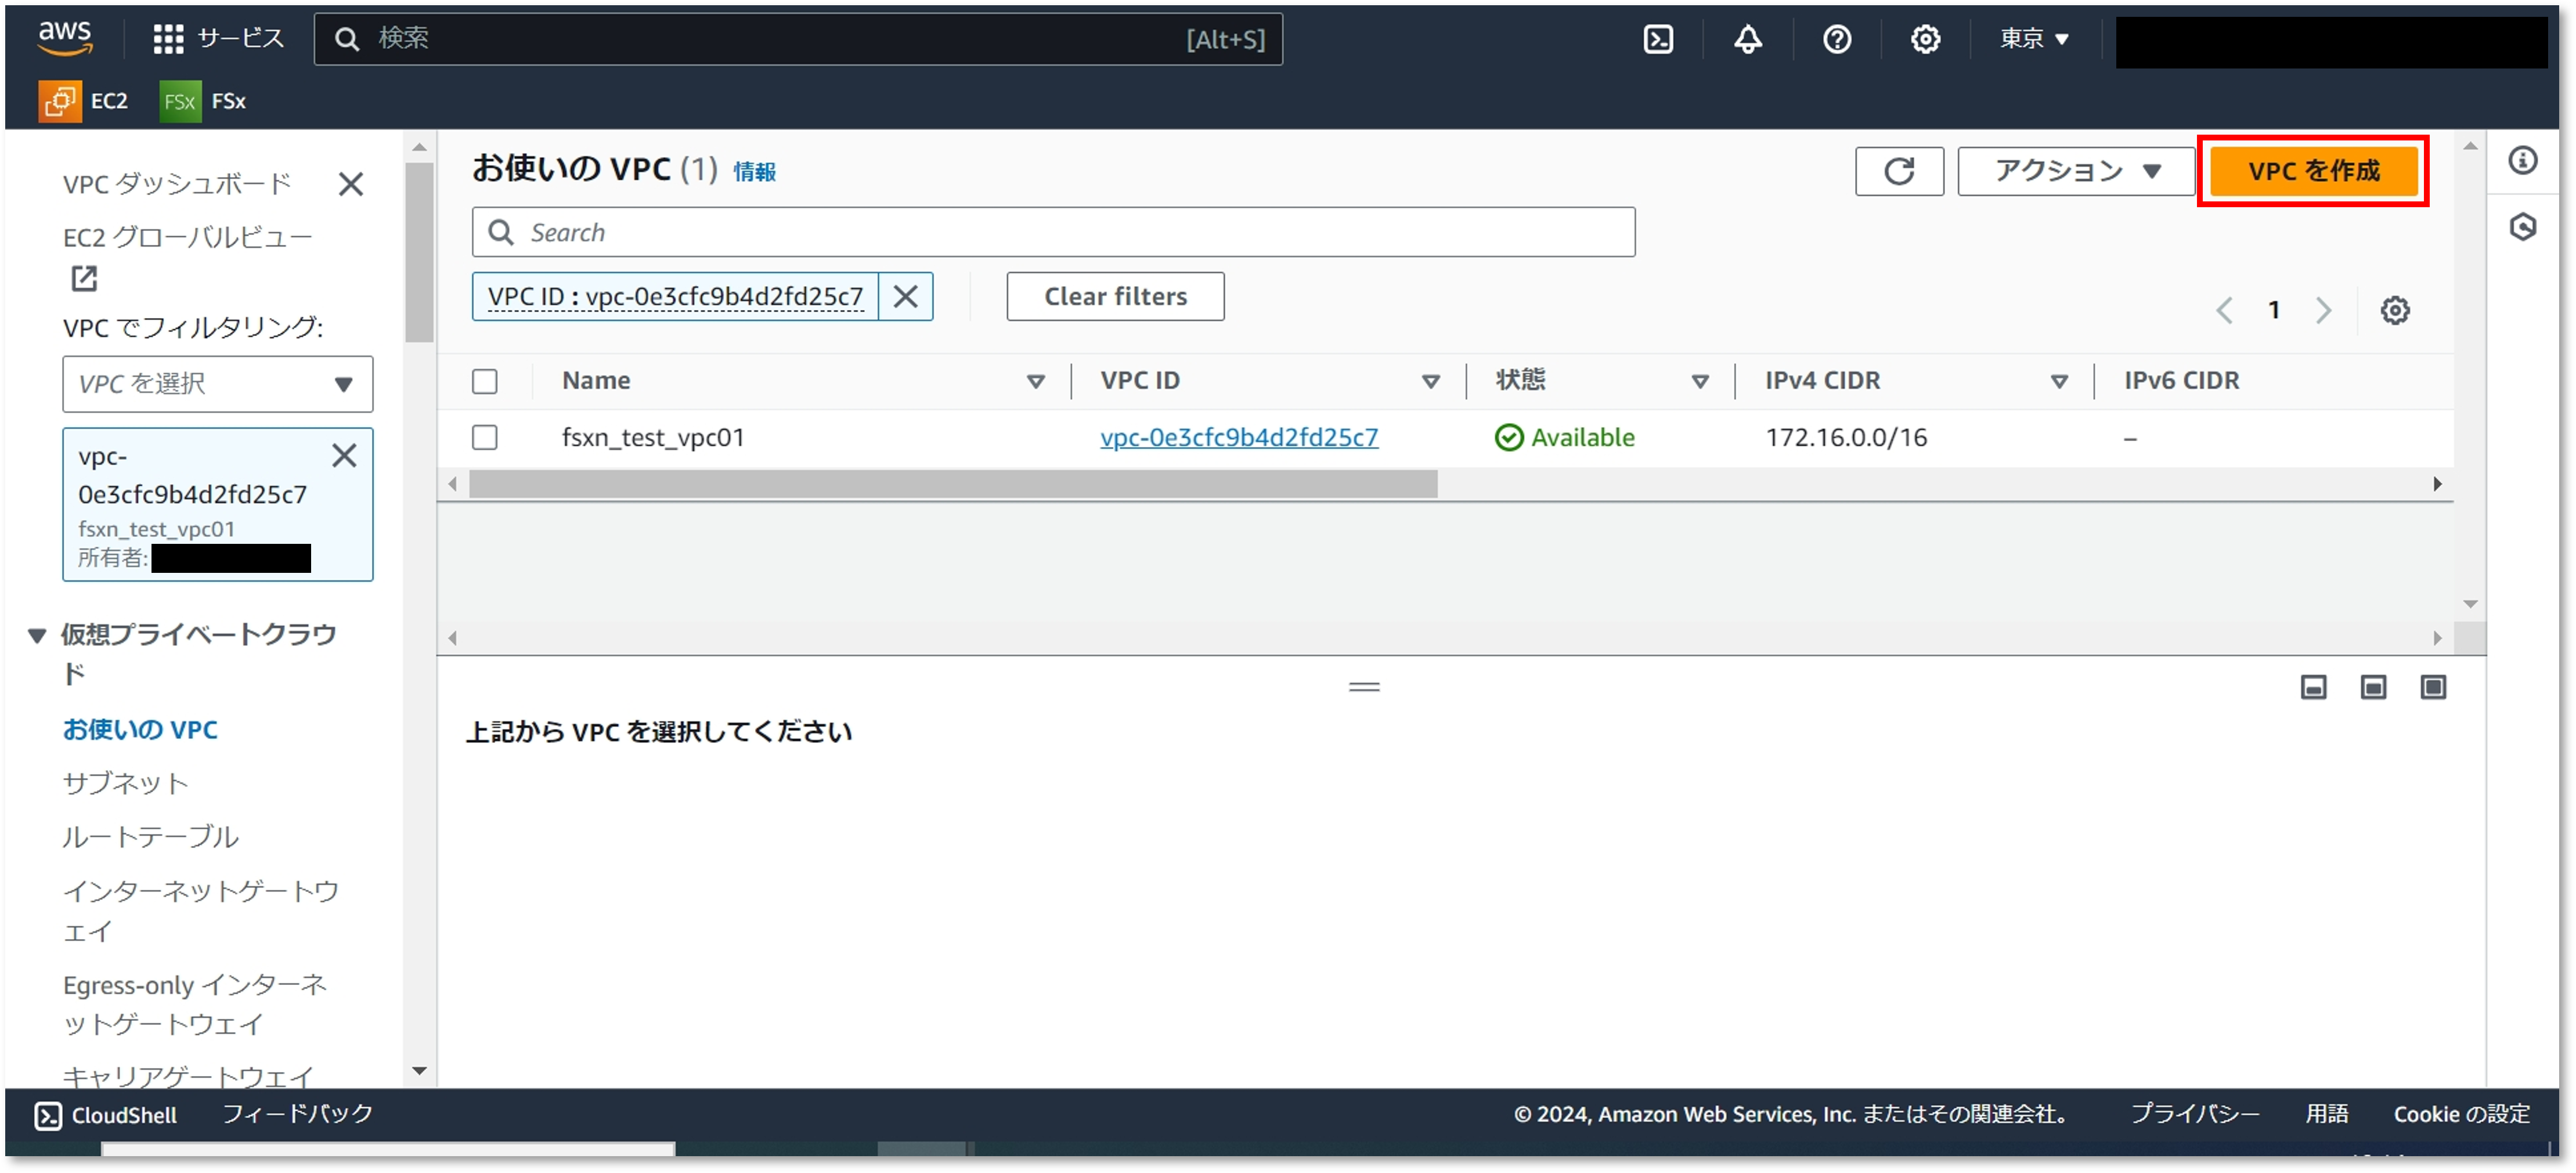Select お使いの VPC in sidebar
Image resolution: width=2576 pixels, height=1173 pixels.
click(140, 729)
